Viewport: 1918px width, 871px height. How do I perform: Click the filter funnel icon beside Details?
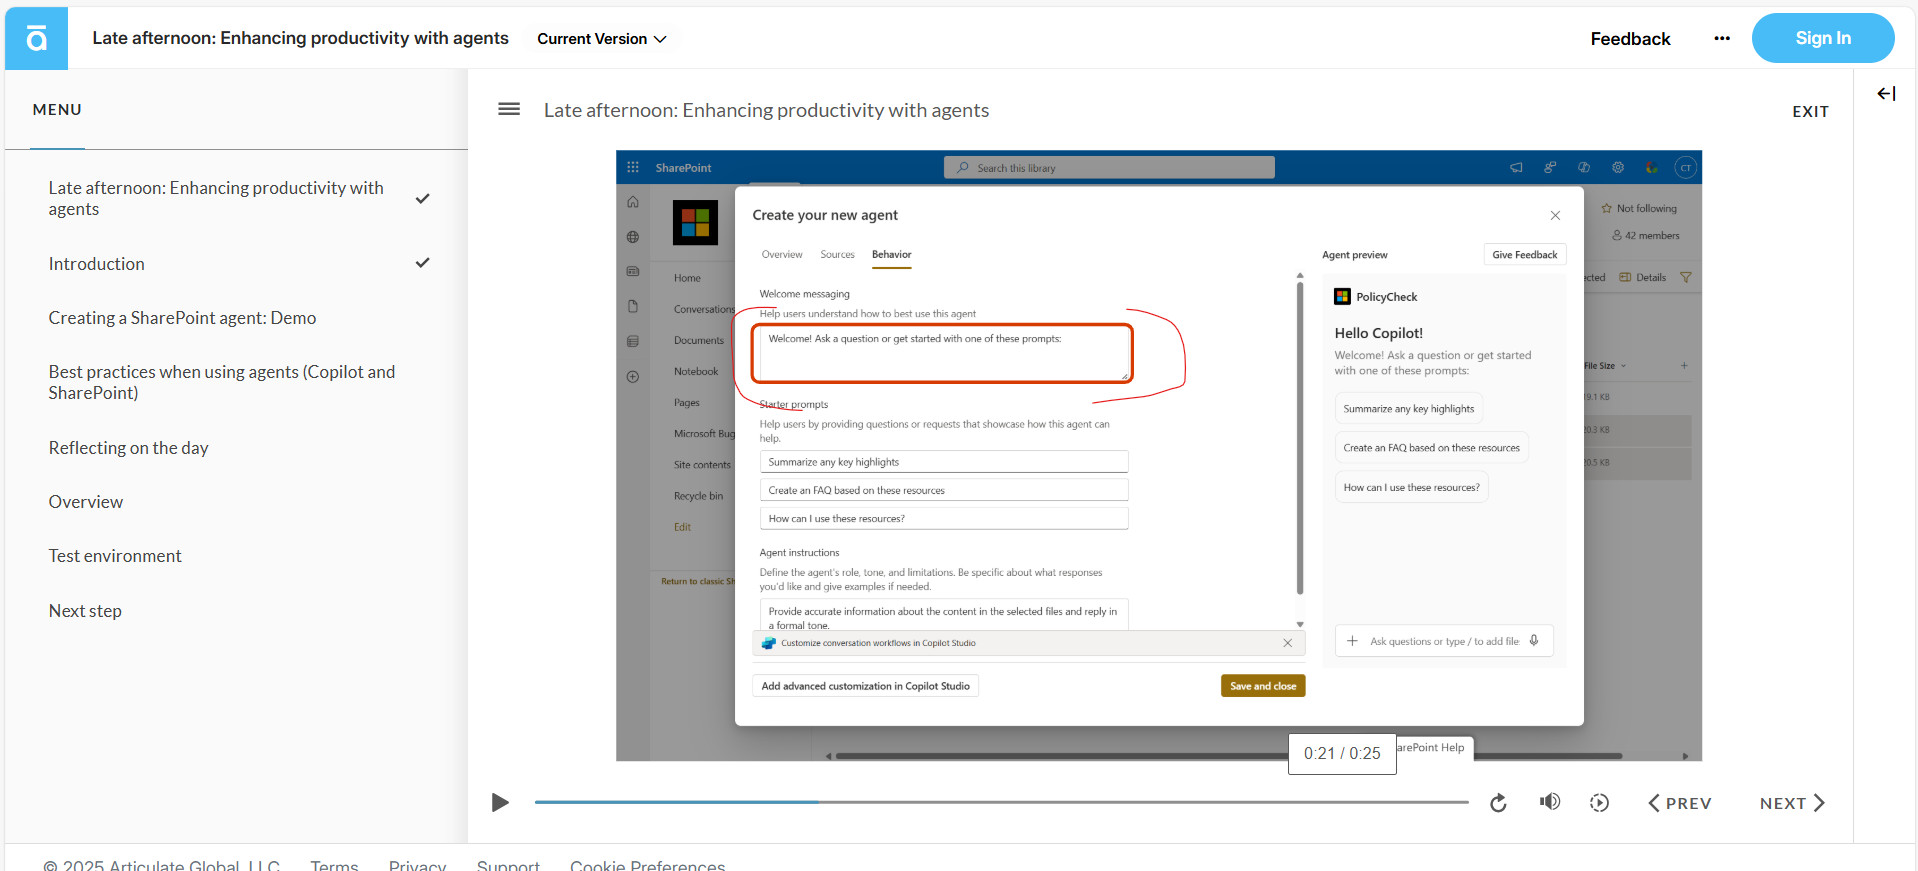coord(1686,277)
